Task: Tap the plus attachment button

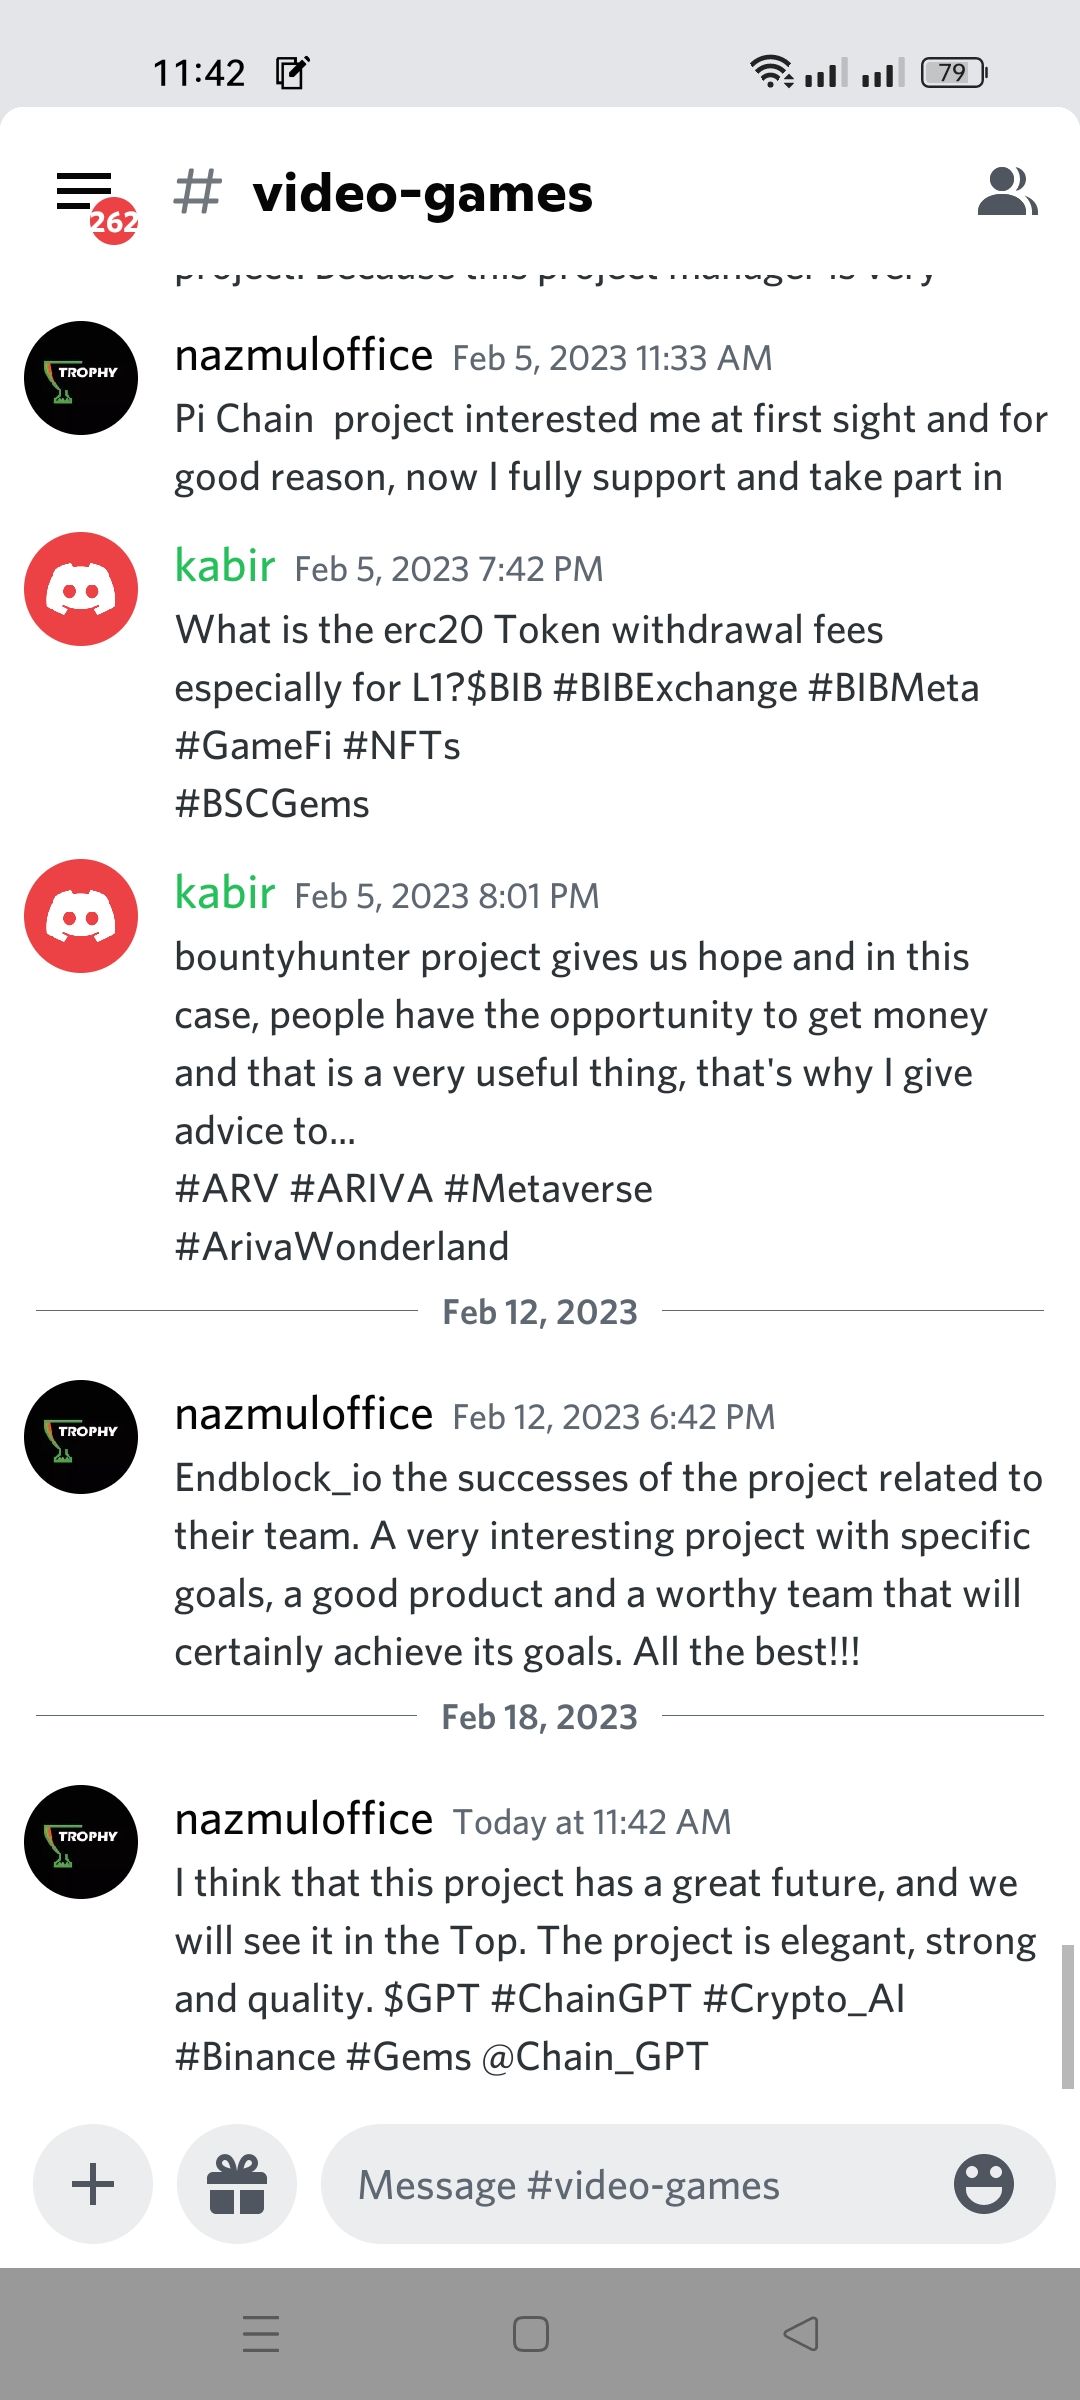Action: click(x=93, y=2184)
